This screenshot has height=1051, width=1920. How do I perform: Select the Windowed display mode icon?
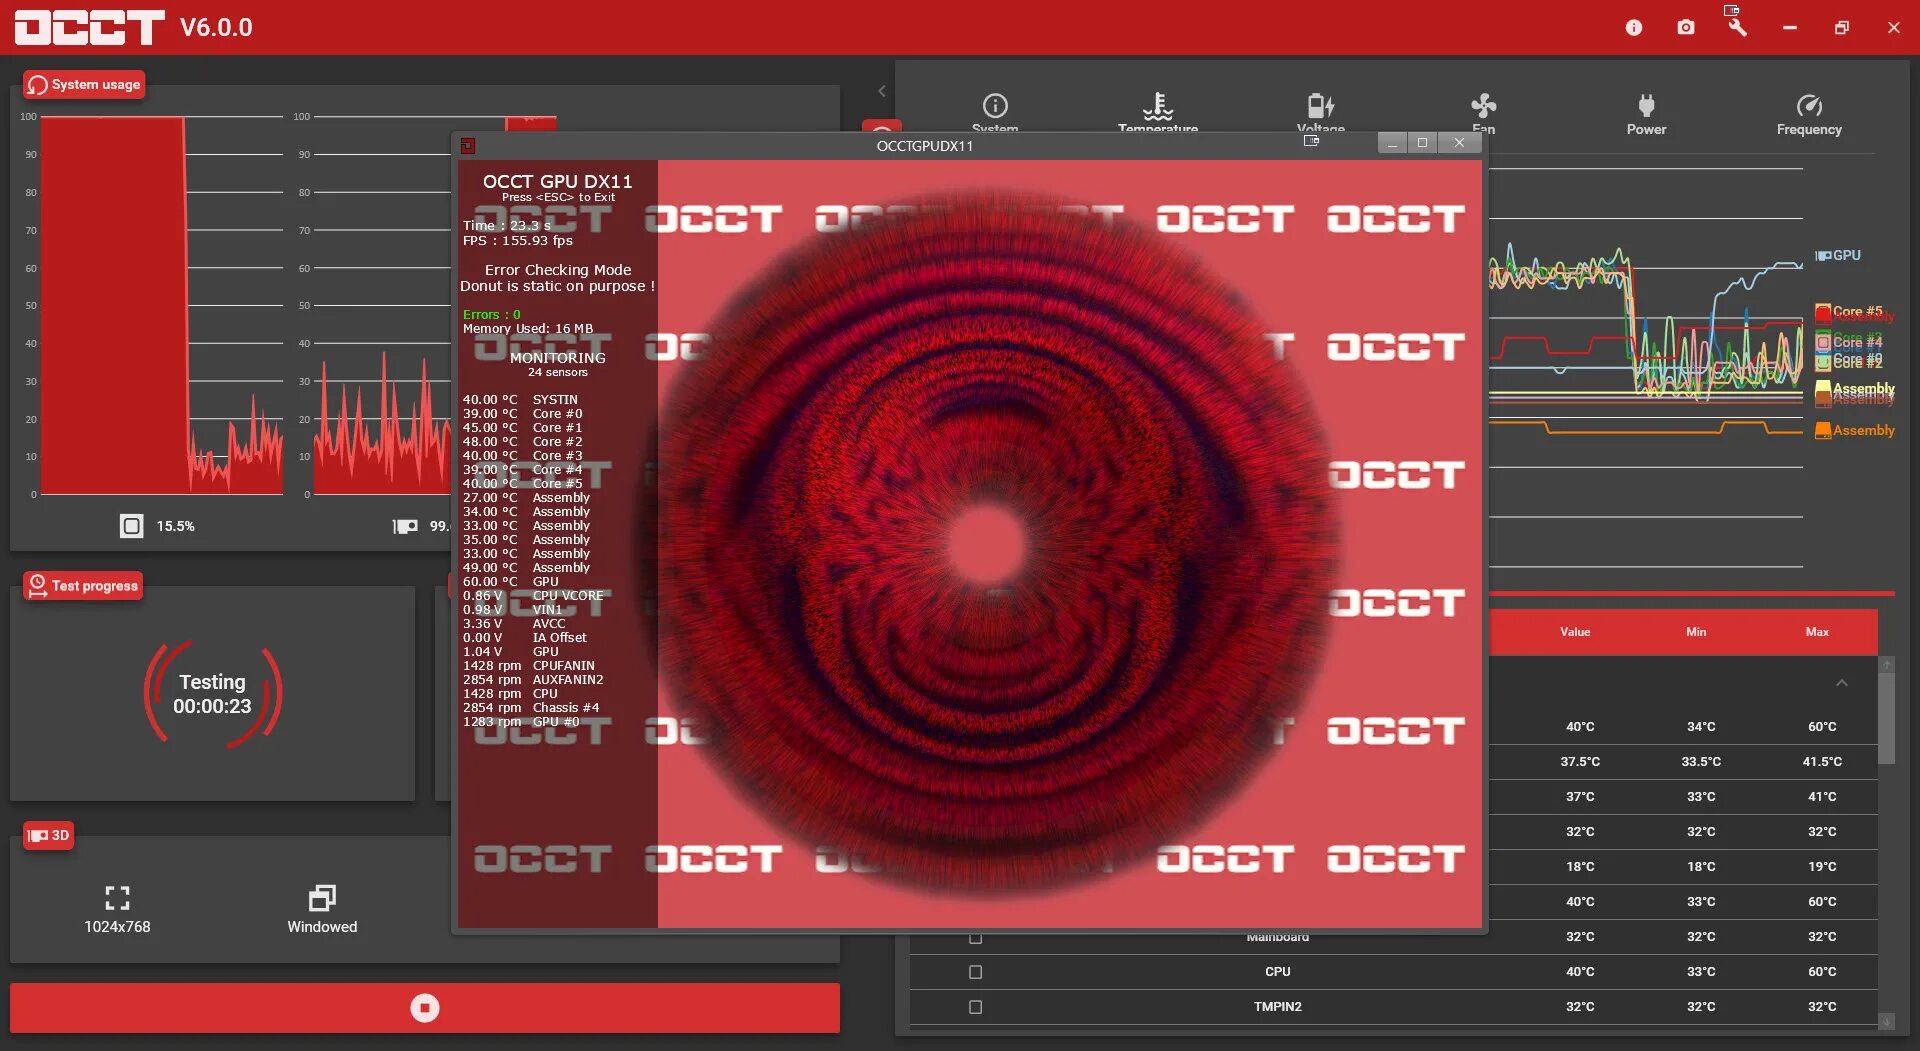(322, 897)
